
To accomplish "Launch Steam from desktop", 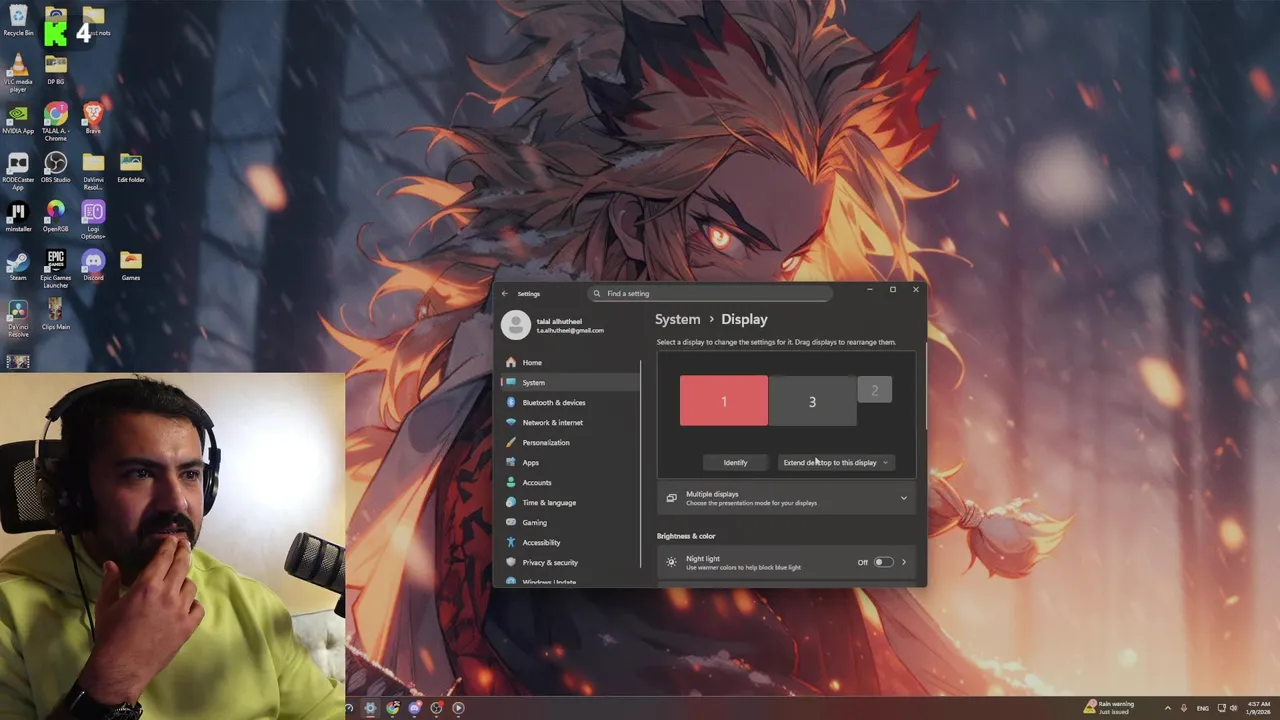I will click(18, 266).
